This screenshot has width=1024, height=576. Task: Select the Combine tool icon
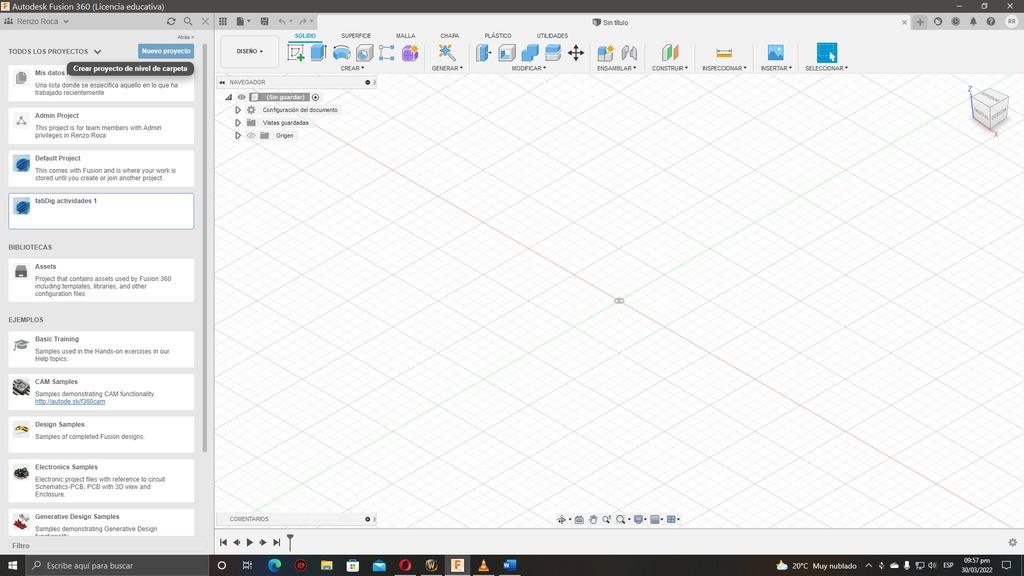point(530,53)
